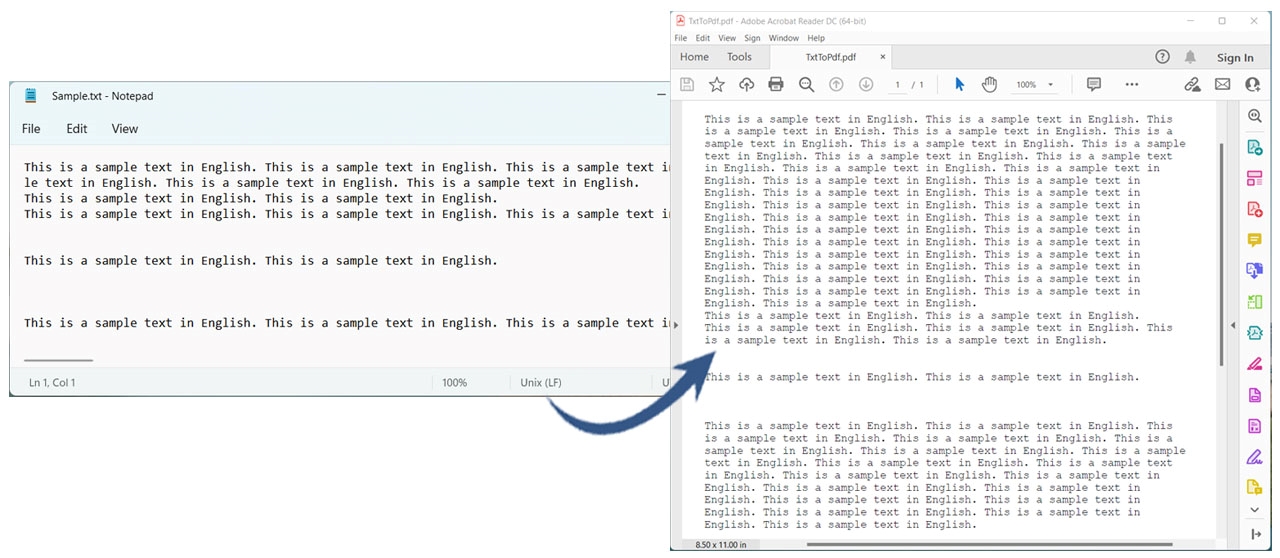
Task: Send file by email envelope icon
Action: click(1222, 85)
